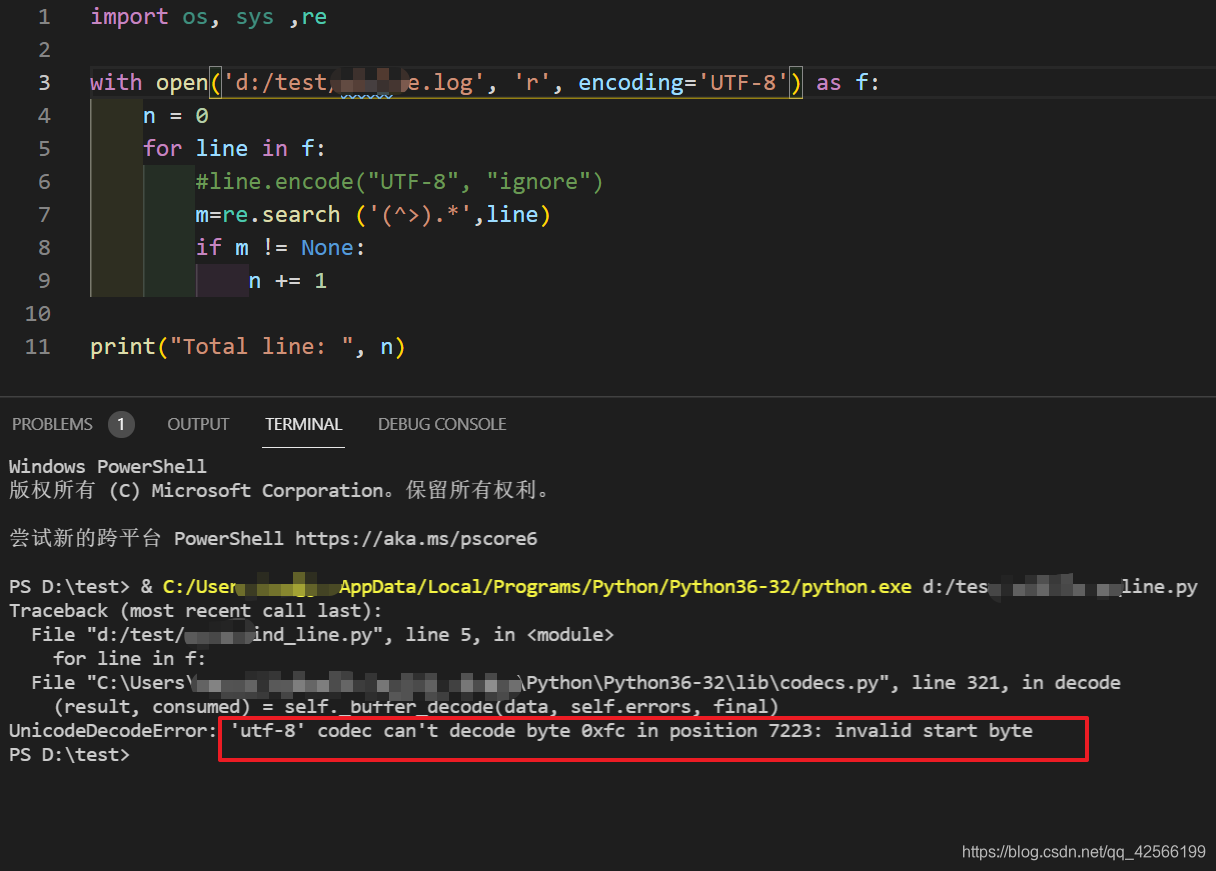Screen dimensions: 1216x871
Task: Click the codecs.py line 321 traceback entry
Action: click(575, 683)
